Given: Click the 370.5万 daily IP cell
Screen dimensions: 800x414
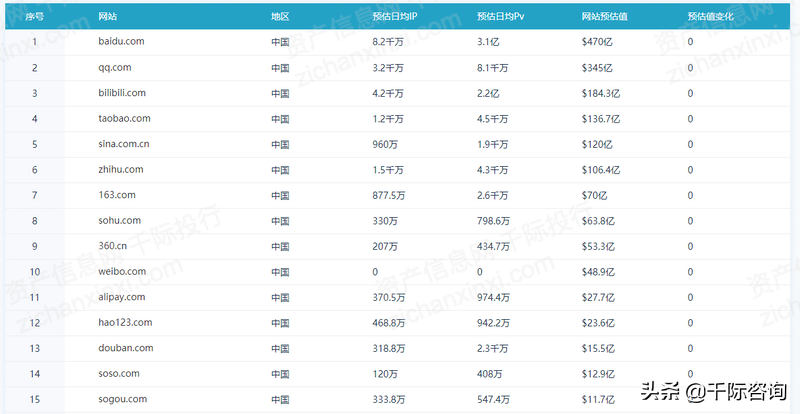Looking at the screenshot, I should tap(389, 298).
